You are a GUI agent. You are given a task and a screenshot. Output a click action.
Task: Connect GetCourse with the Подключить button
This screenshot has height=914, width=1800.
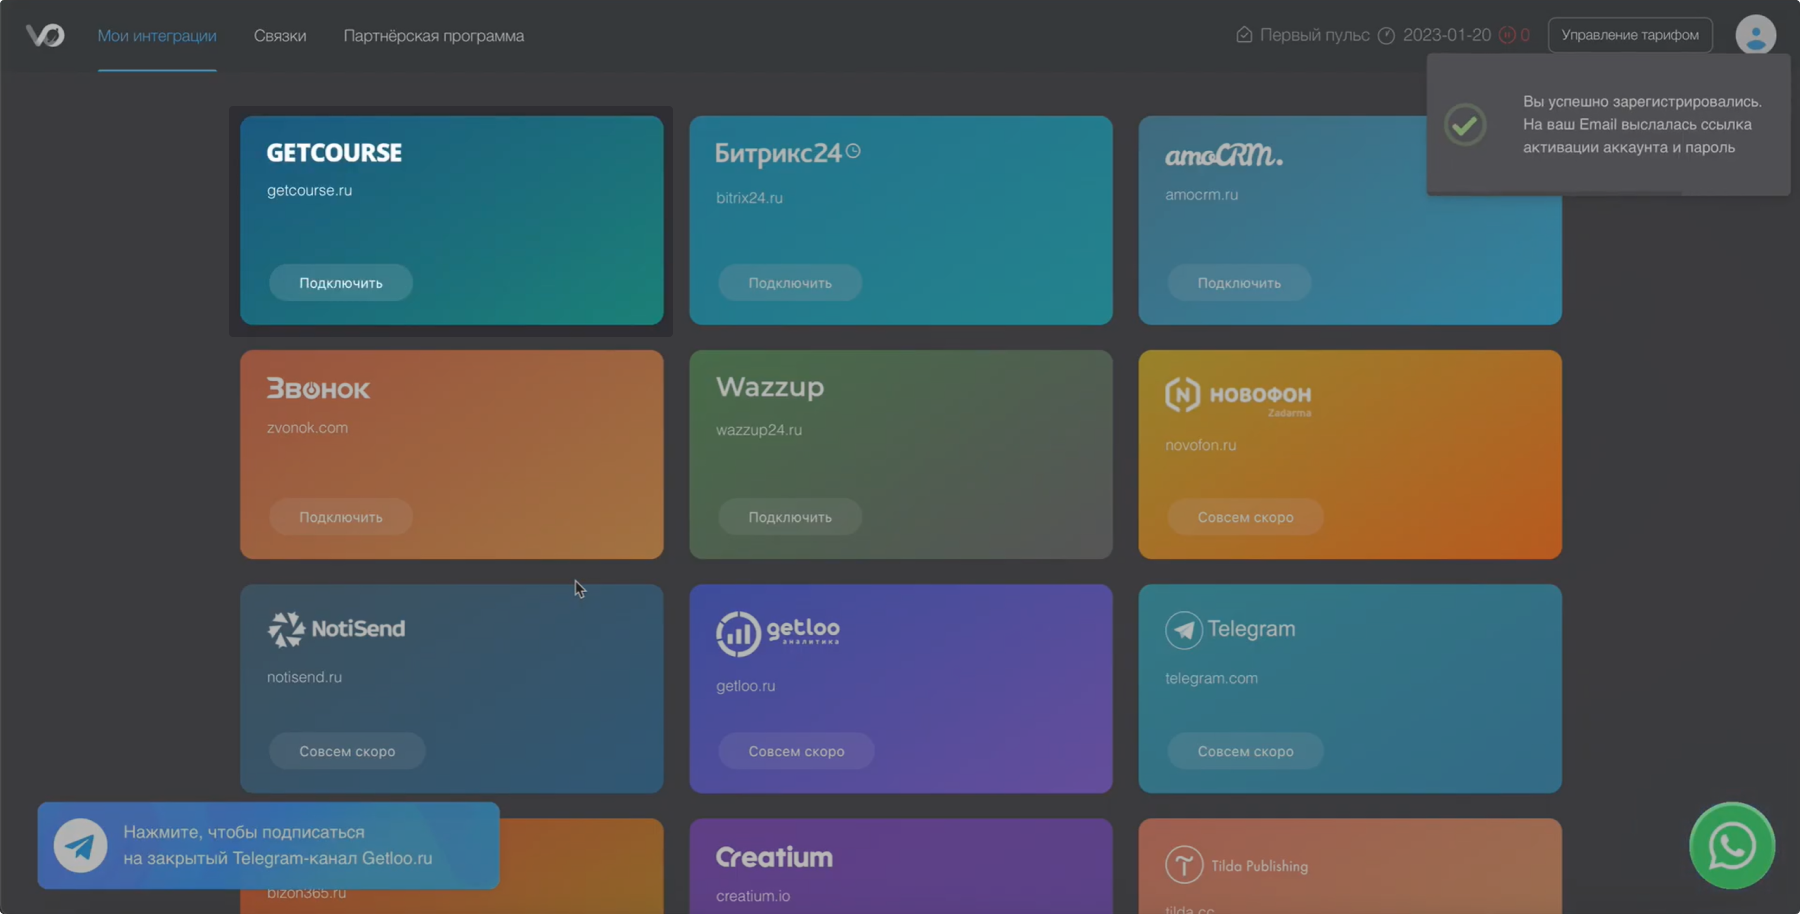click(341, 283)
